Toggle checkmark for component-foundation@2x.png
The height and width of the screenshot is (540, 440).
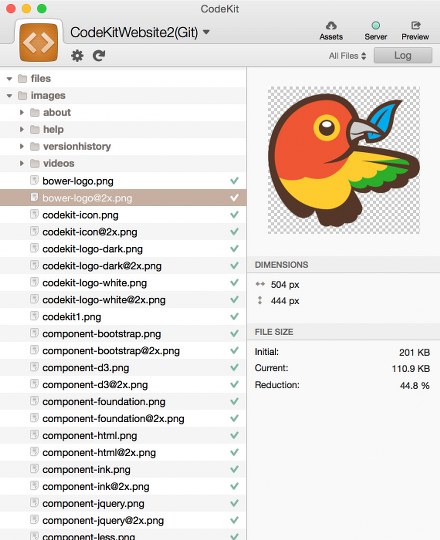pyautogui.click(x=234, y=418)
